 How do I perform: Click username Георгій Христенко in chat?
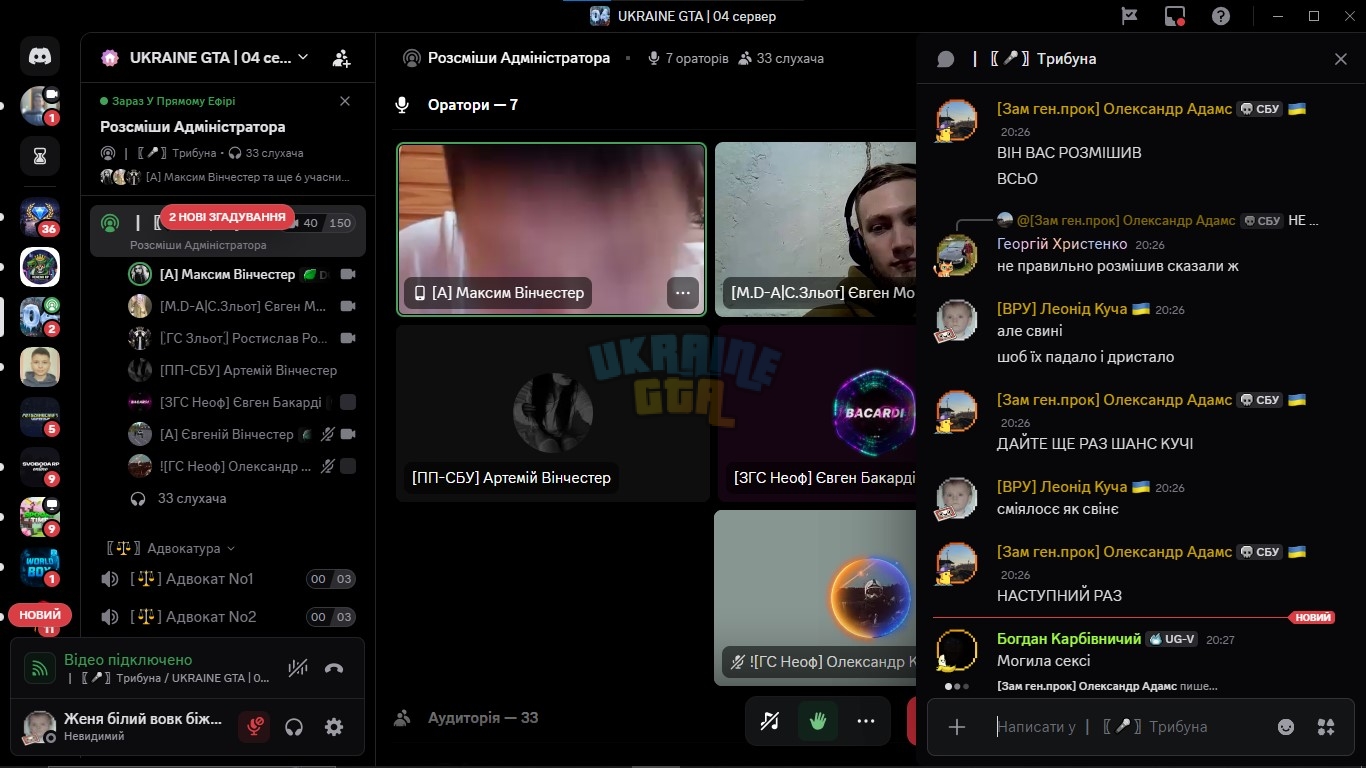1062,244
